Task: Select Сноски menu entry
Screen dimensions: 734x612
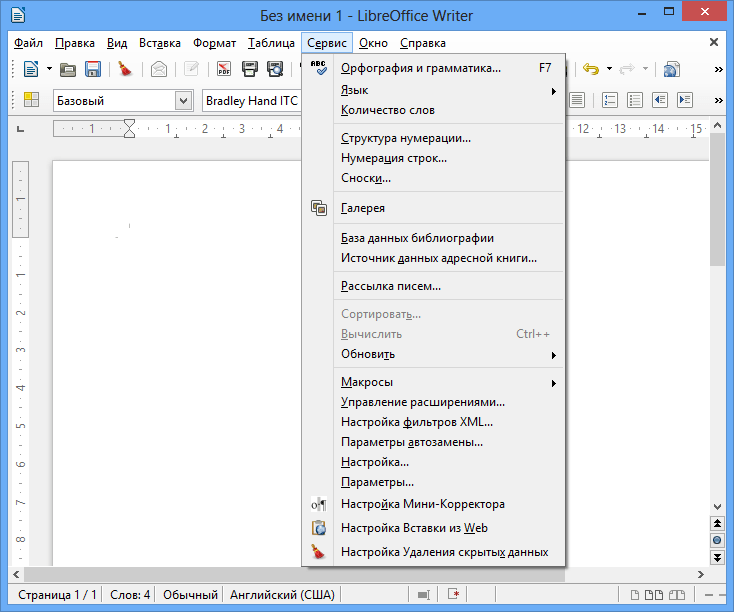Action: click(434, 178)
